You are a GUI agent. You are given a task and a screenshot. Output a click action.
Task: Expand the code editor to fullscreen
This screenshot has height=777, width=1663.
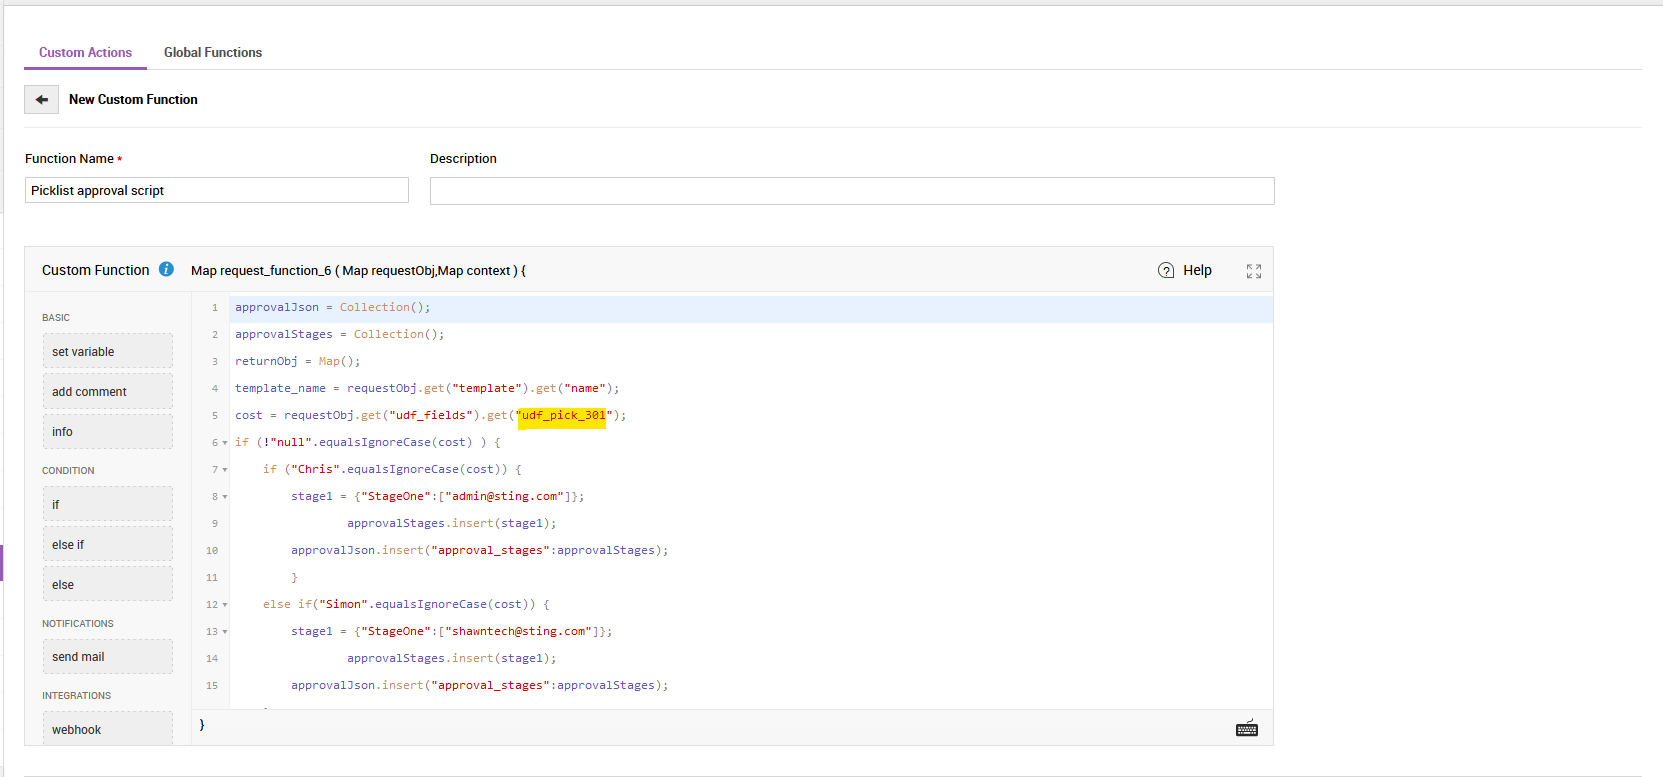click(1253, 271)
